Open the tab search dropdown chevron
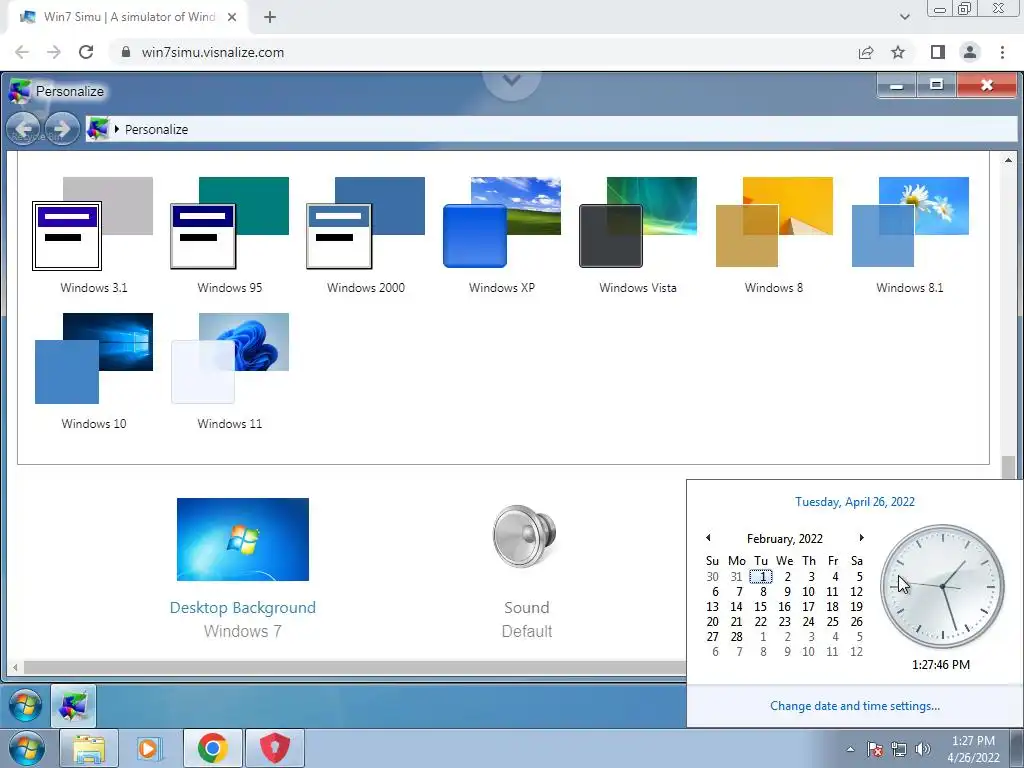Image resolution: width=1024 pixels, height=768 pixels. tap(904, 17)
